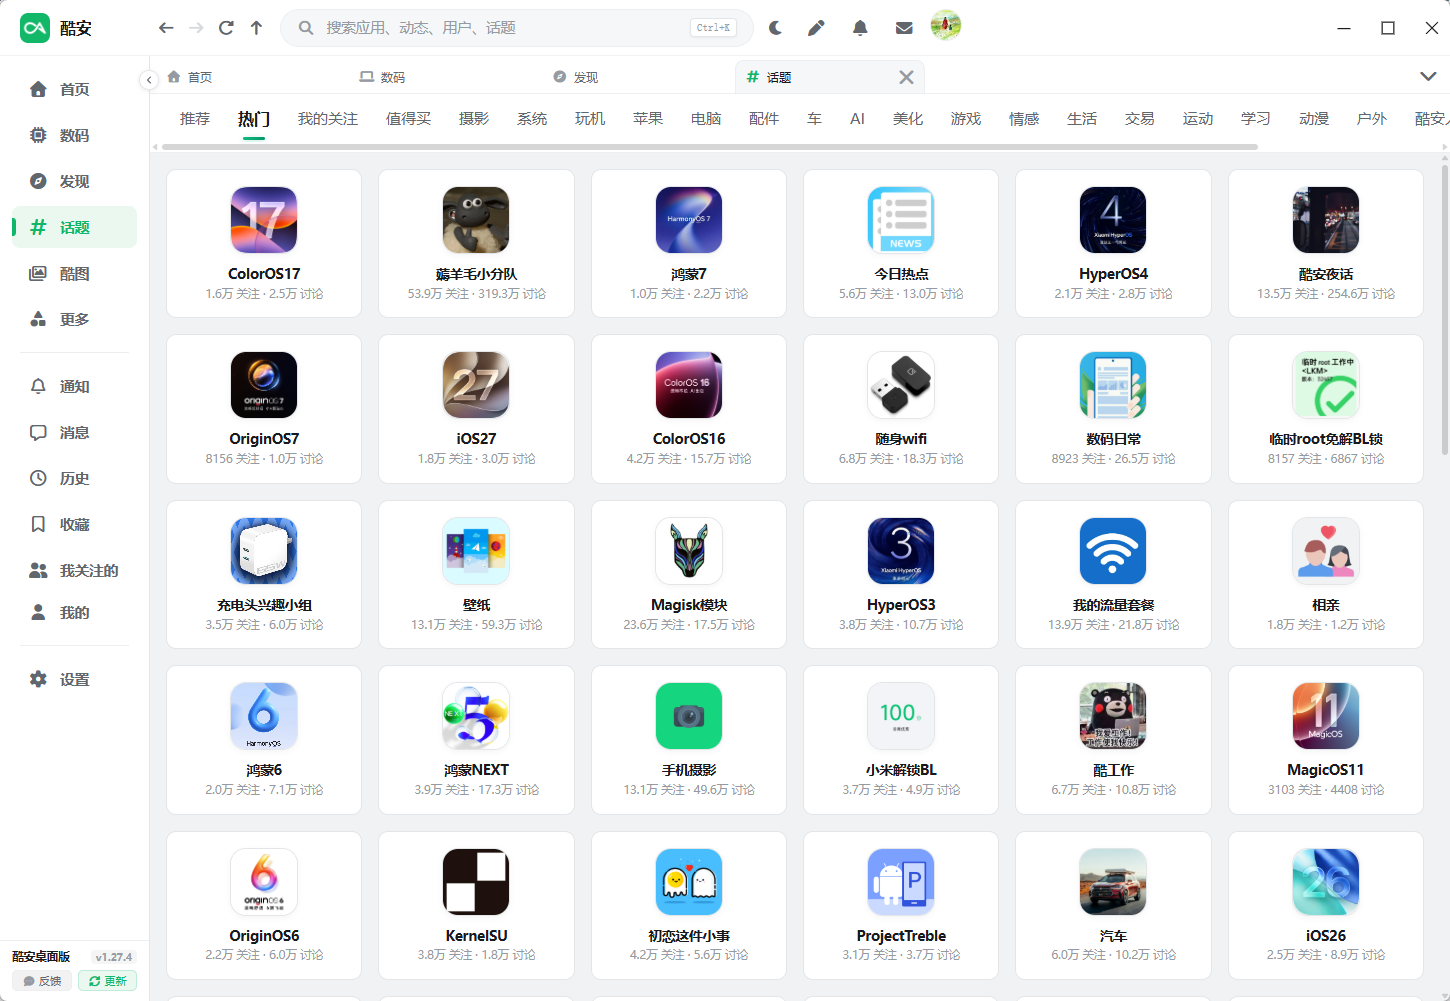
Task: Open 历史 in the left sidebar
Action: [x=74, y=478]
